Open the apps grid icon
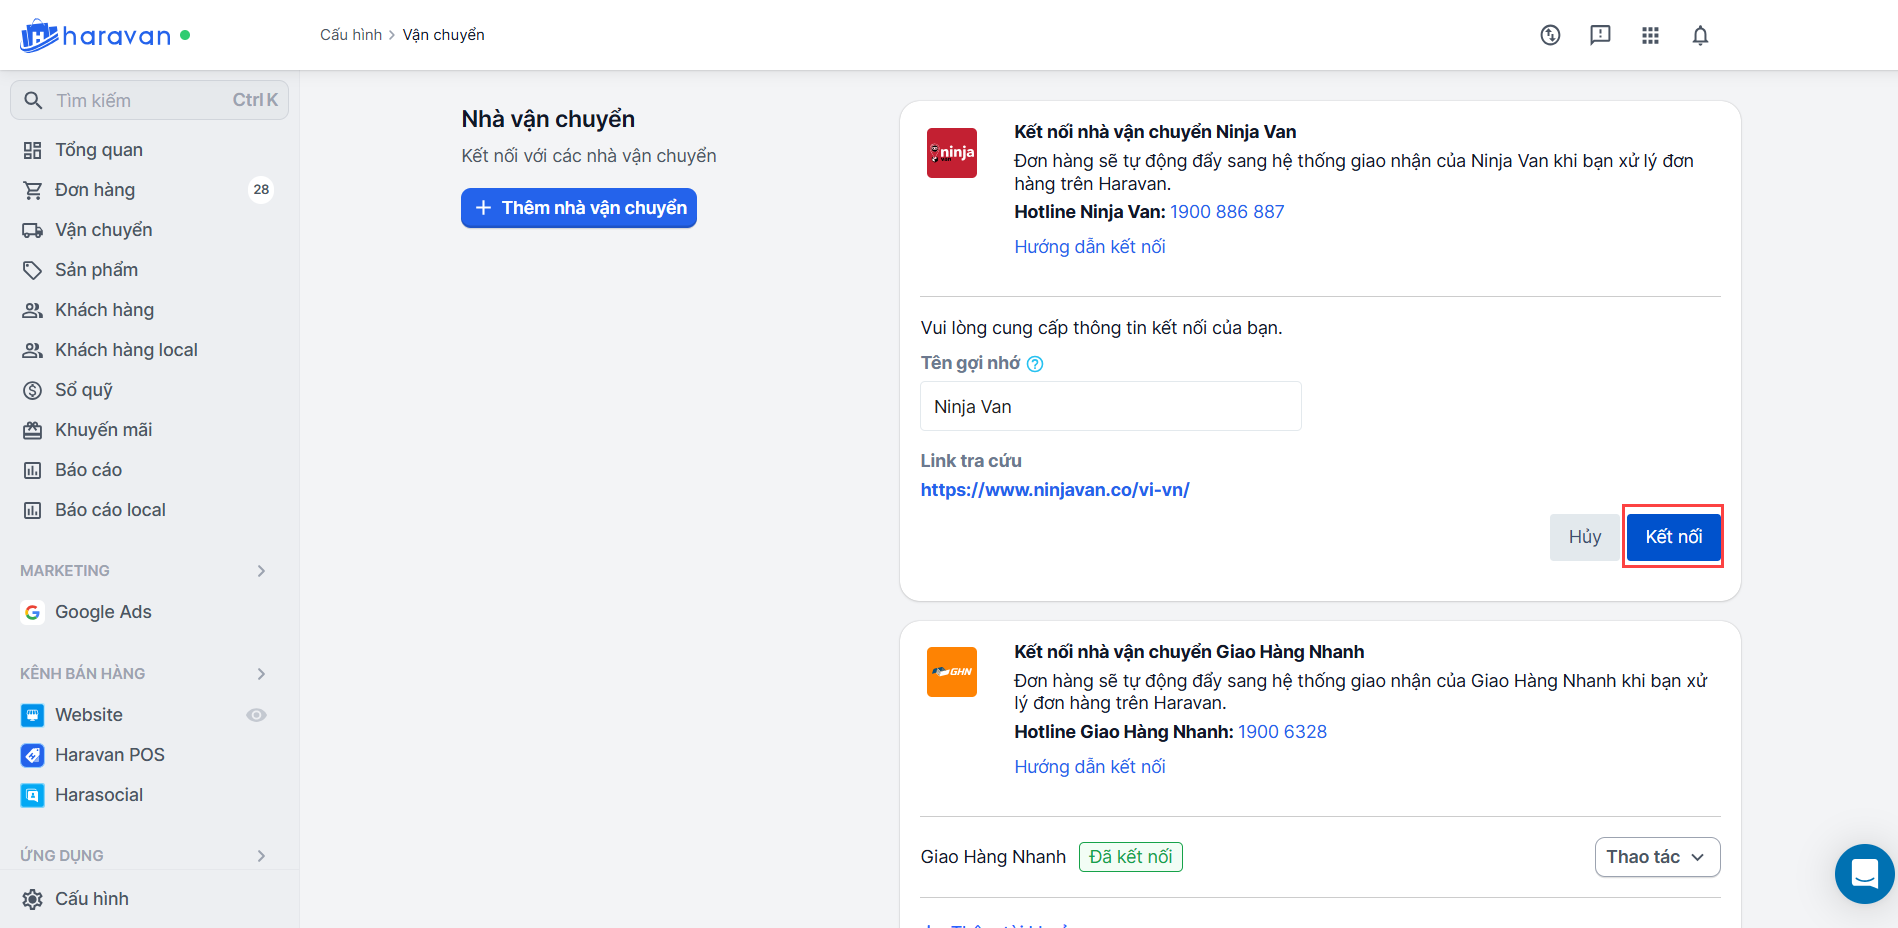The image size is (1898, 928). (x=1650, y=36)
